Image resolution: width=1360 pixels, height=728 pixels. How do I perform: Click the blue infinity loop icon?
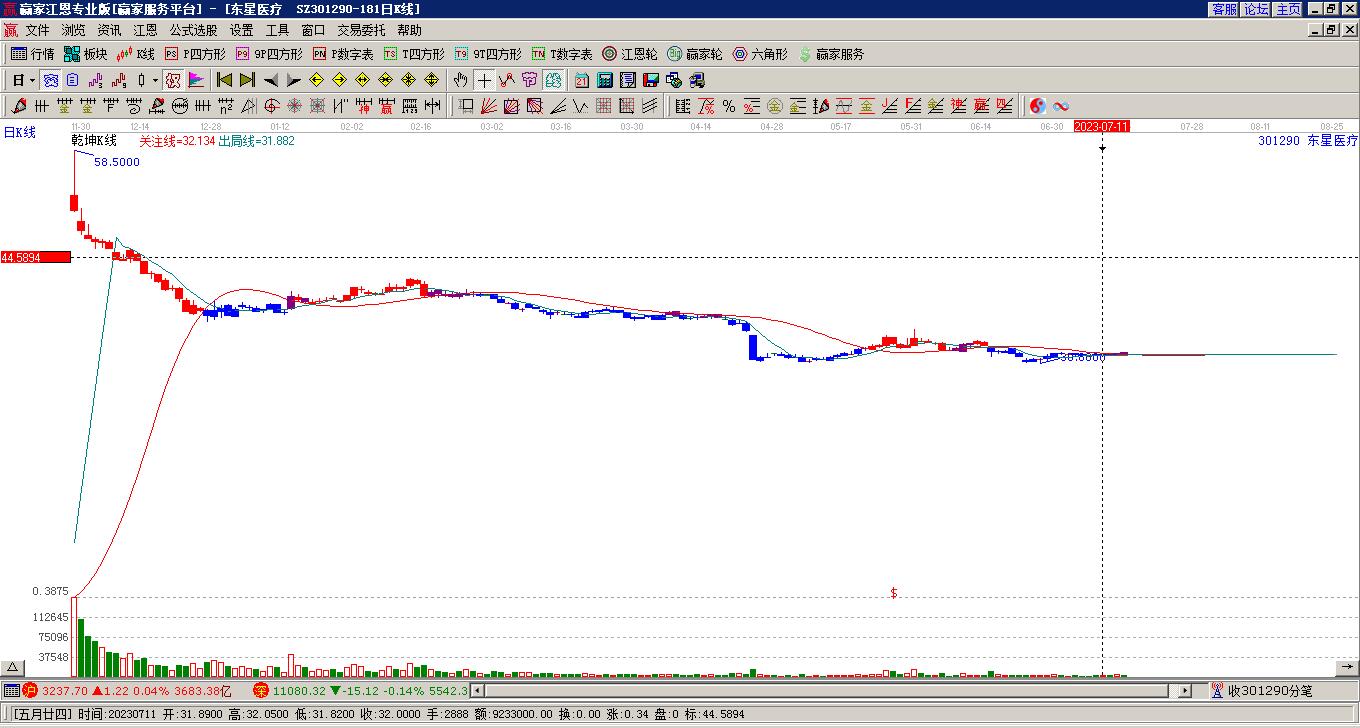point(1061,106)
